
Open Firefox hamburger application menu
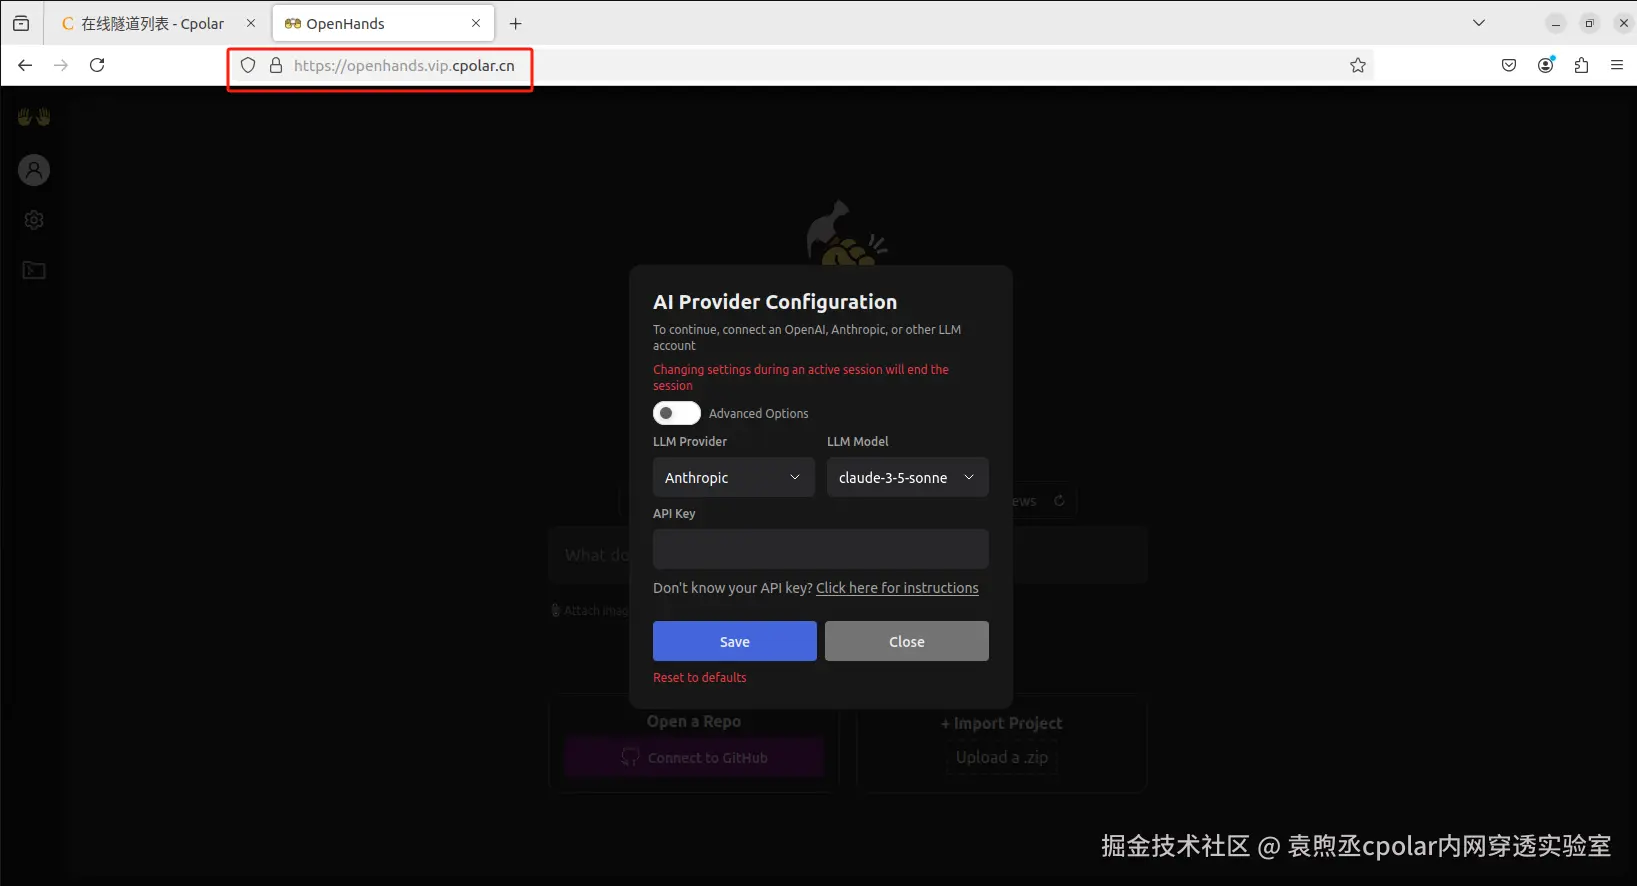pyautogui.click(x=1617, y=65)
